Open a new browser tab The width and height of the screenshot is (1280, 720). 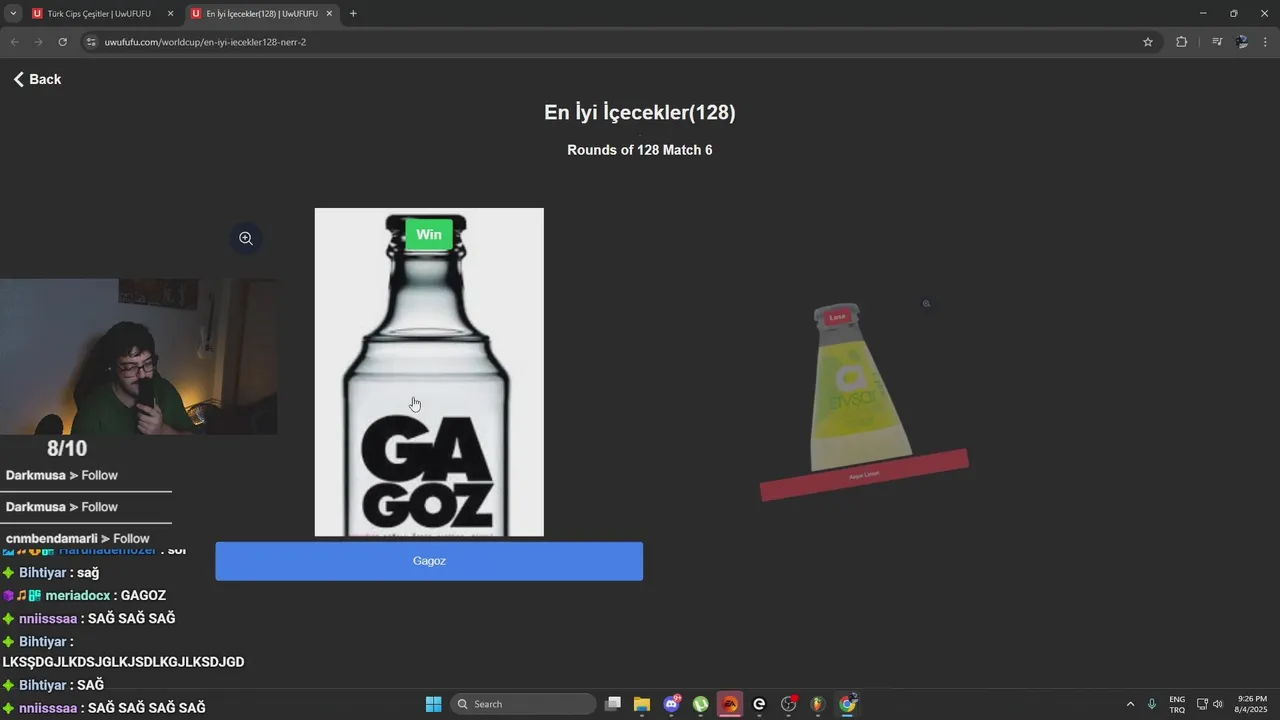point(353,14)
